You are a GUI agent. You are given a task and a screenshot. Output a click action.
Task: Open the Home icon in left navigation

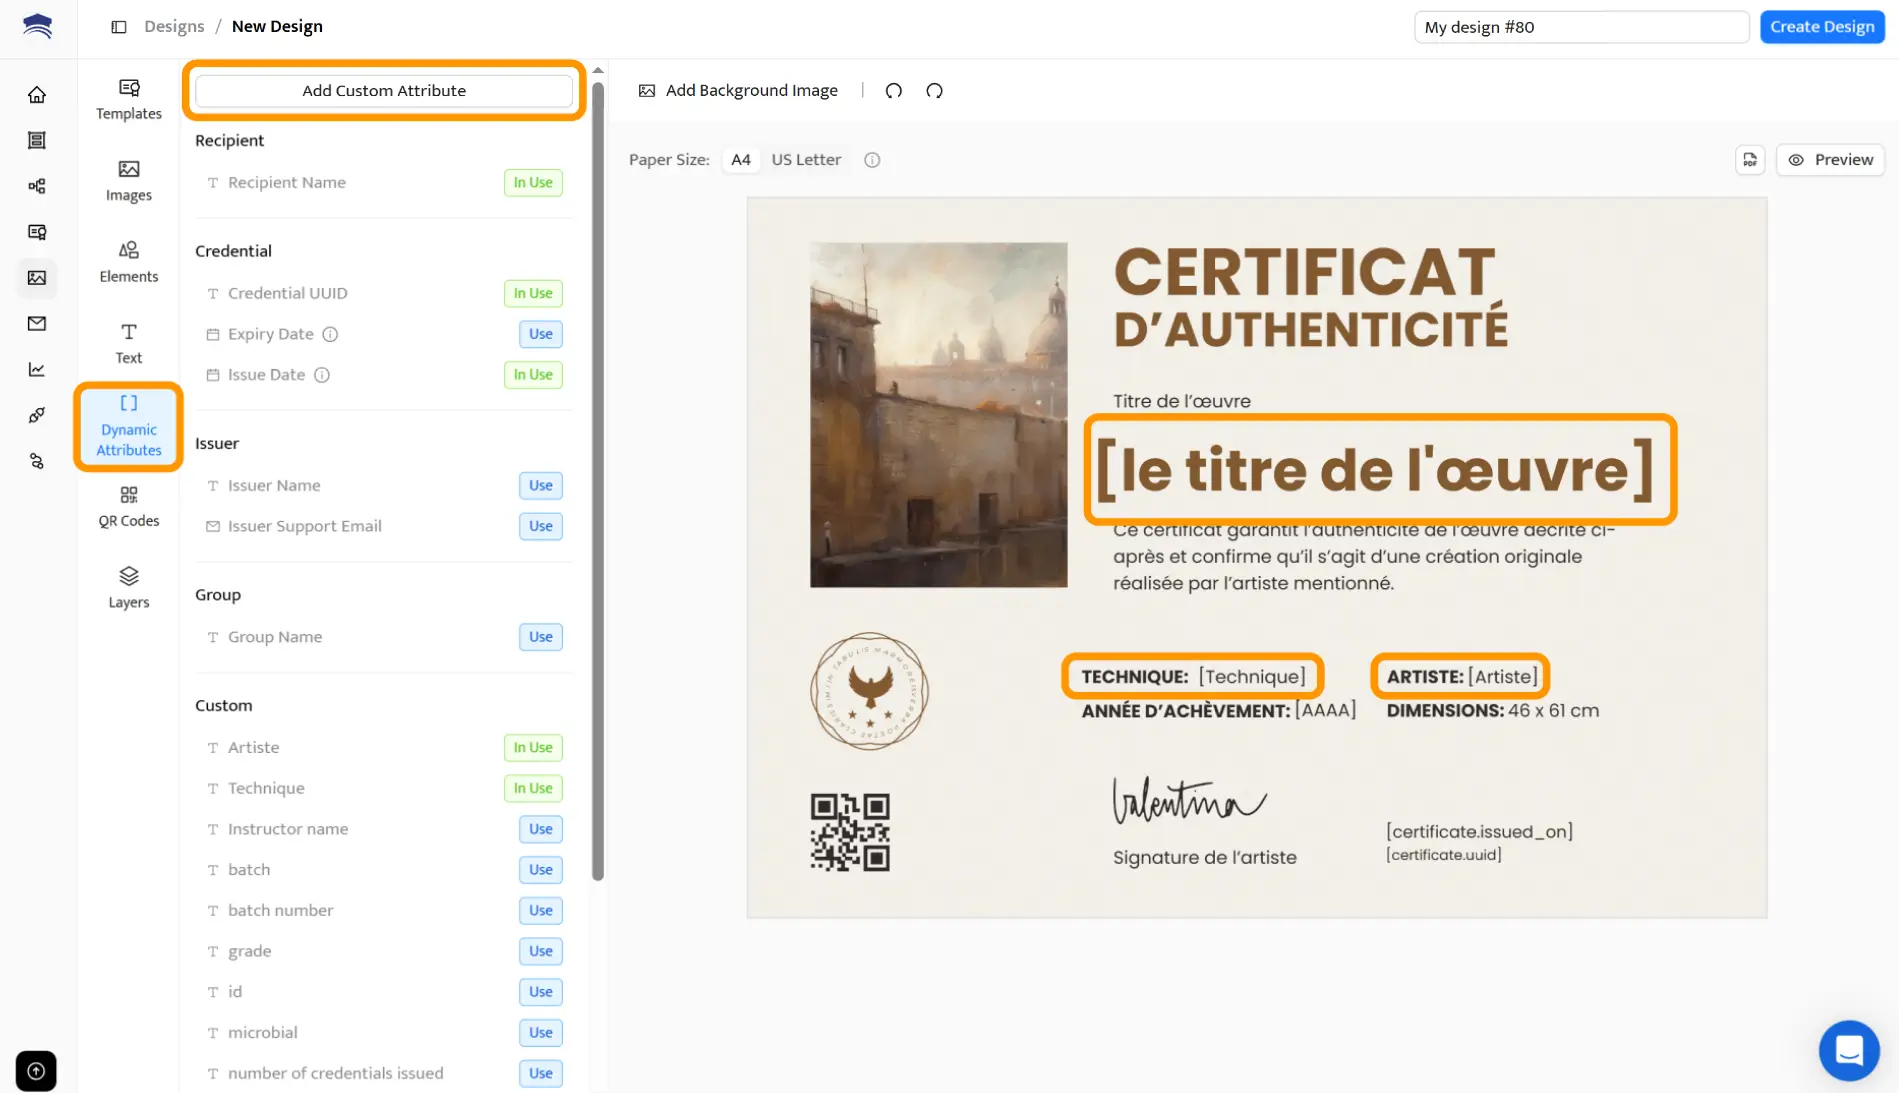pyautogui.click(x=37, y=95)
